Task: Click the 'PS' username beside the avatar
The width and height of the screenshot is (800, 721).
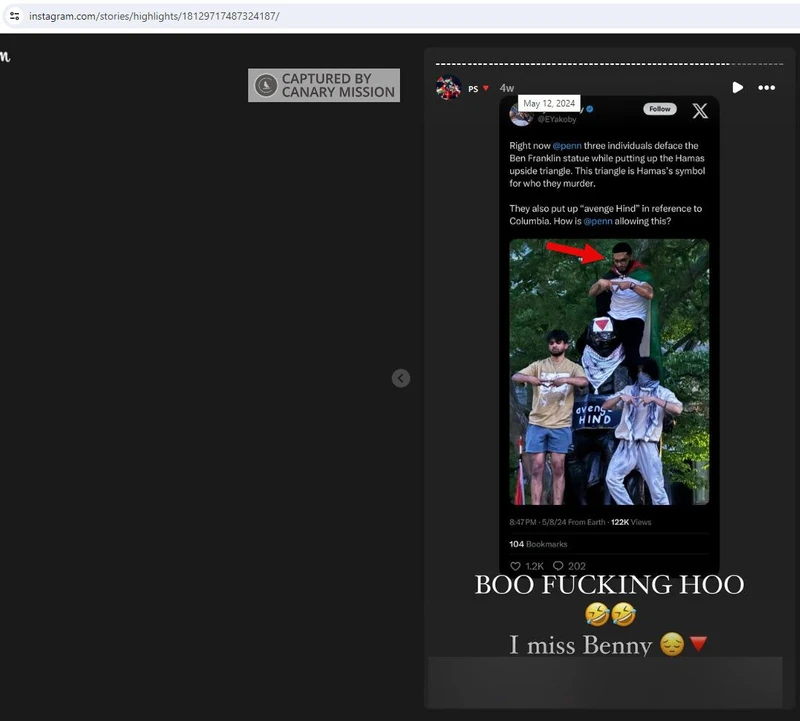Action: 473,89
